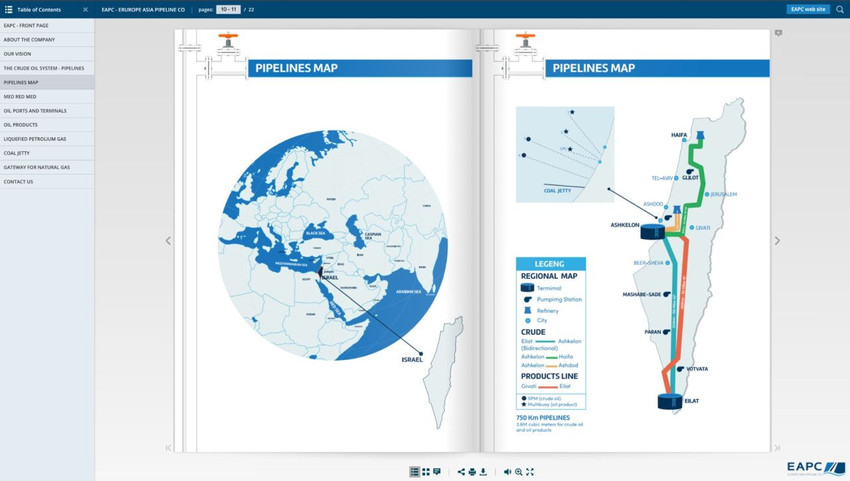Click the '750 Km PIPELINES' text
Screen dimensions: 850x481
[x=543, y=418]
